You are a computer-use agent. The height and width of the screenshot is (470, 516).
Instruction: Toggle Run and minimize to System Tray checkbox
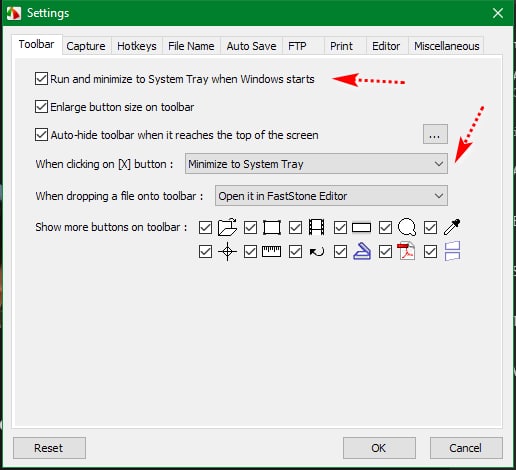click(x=41, y=79)
